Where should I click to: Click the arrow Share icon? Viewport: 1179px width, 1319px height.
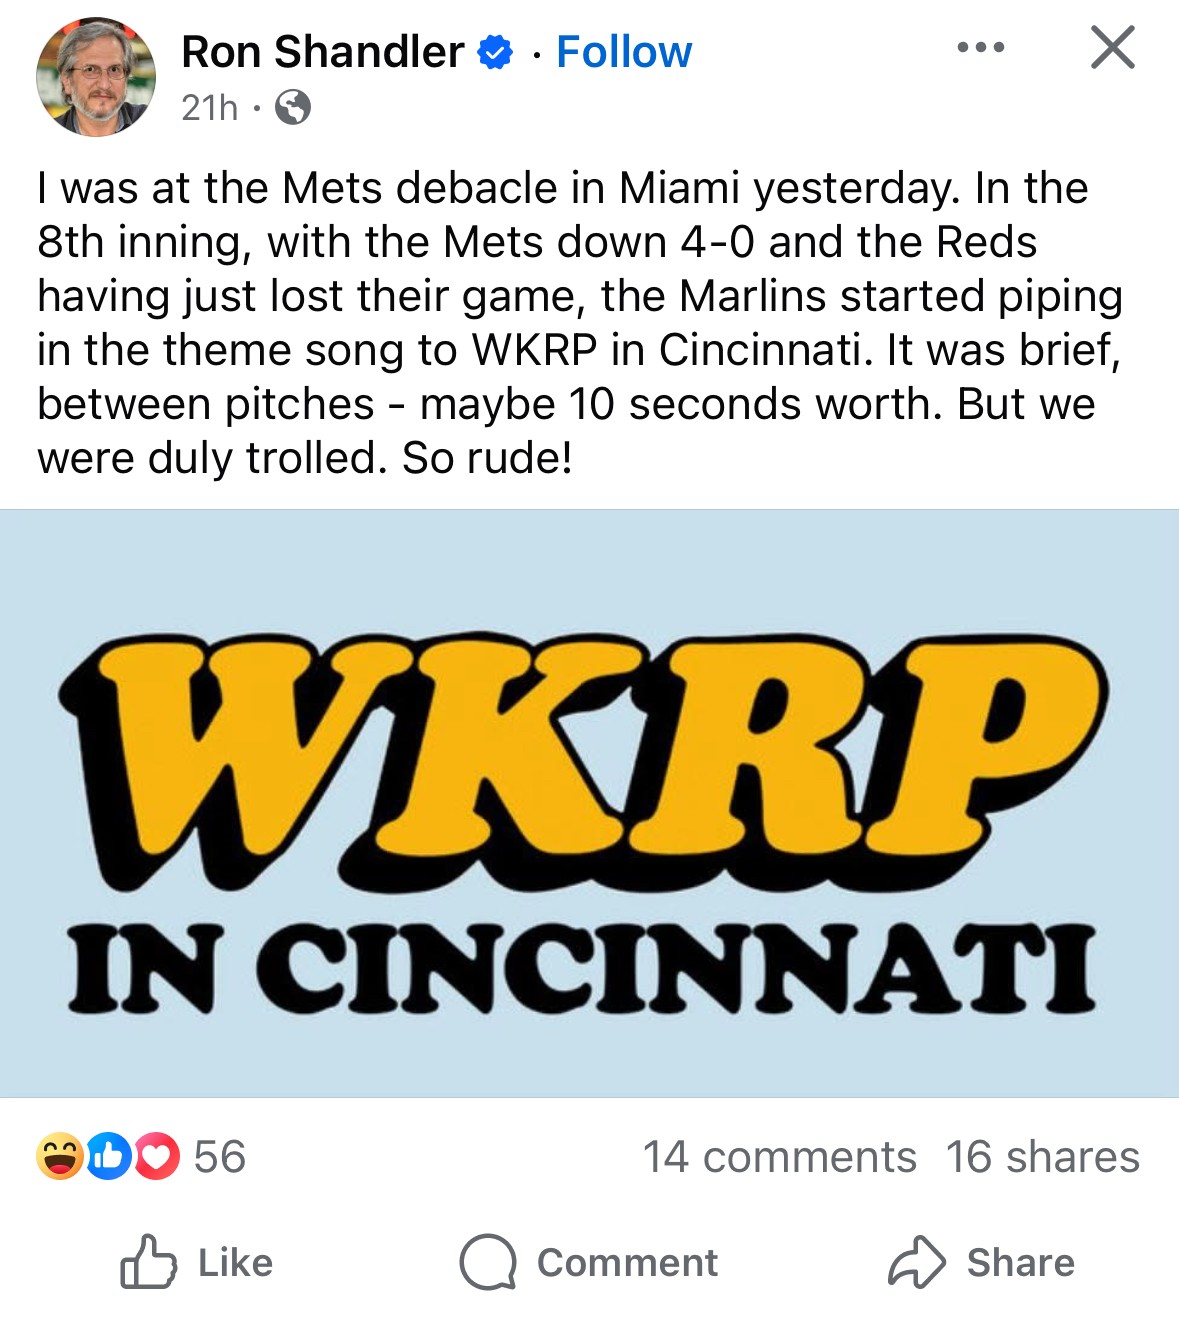916,1262
